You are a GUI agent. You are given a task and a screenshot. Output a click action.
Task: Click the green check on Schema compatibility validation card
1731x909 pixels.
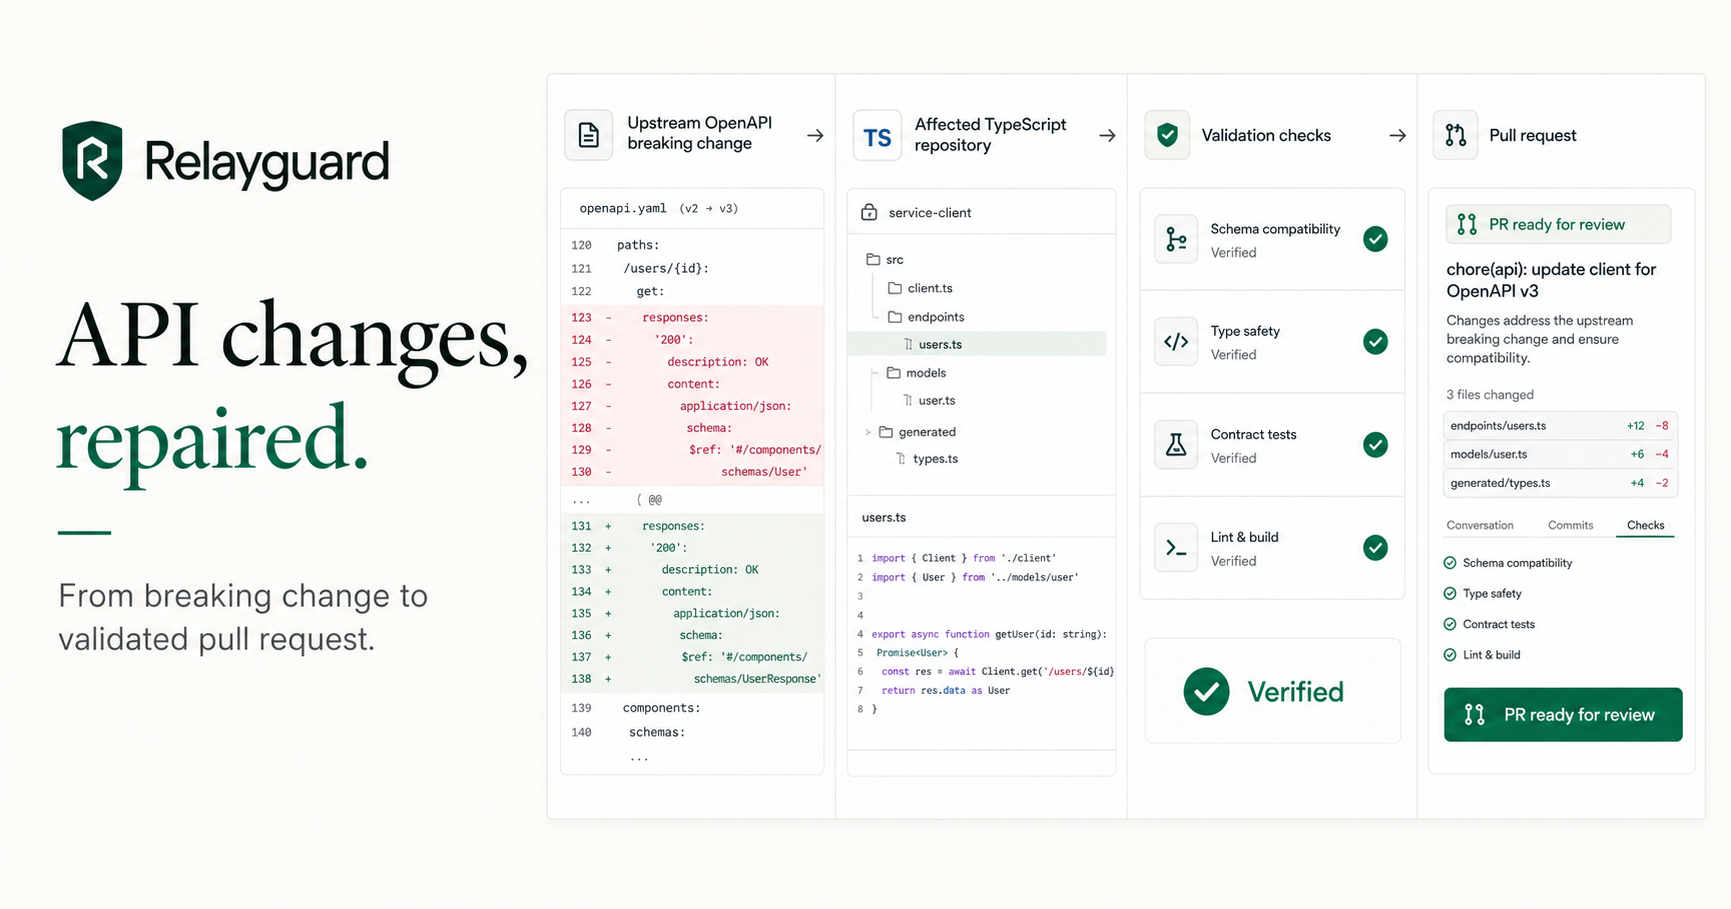[x=1376, y=239]
